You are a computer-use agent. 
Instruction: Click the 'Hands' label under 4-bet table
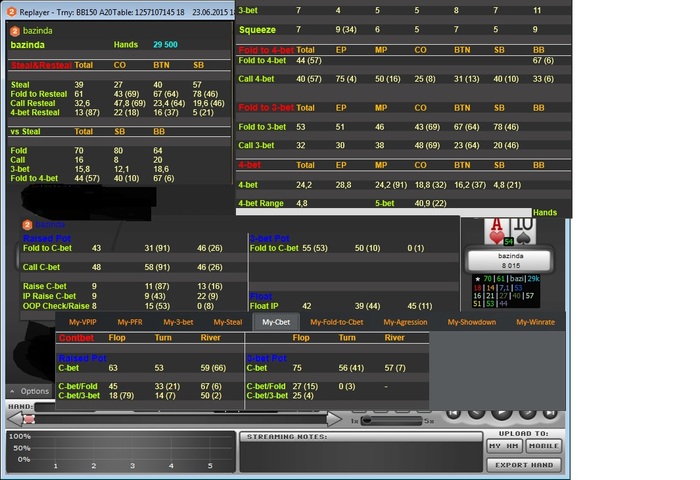pyautogui.click(x=545, y=213)
